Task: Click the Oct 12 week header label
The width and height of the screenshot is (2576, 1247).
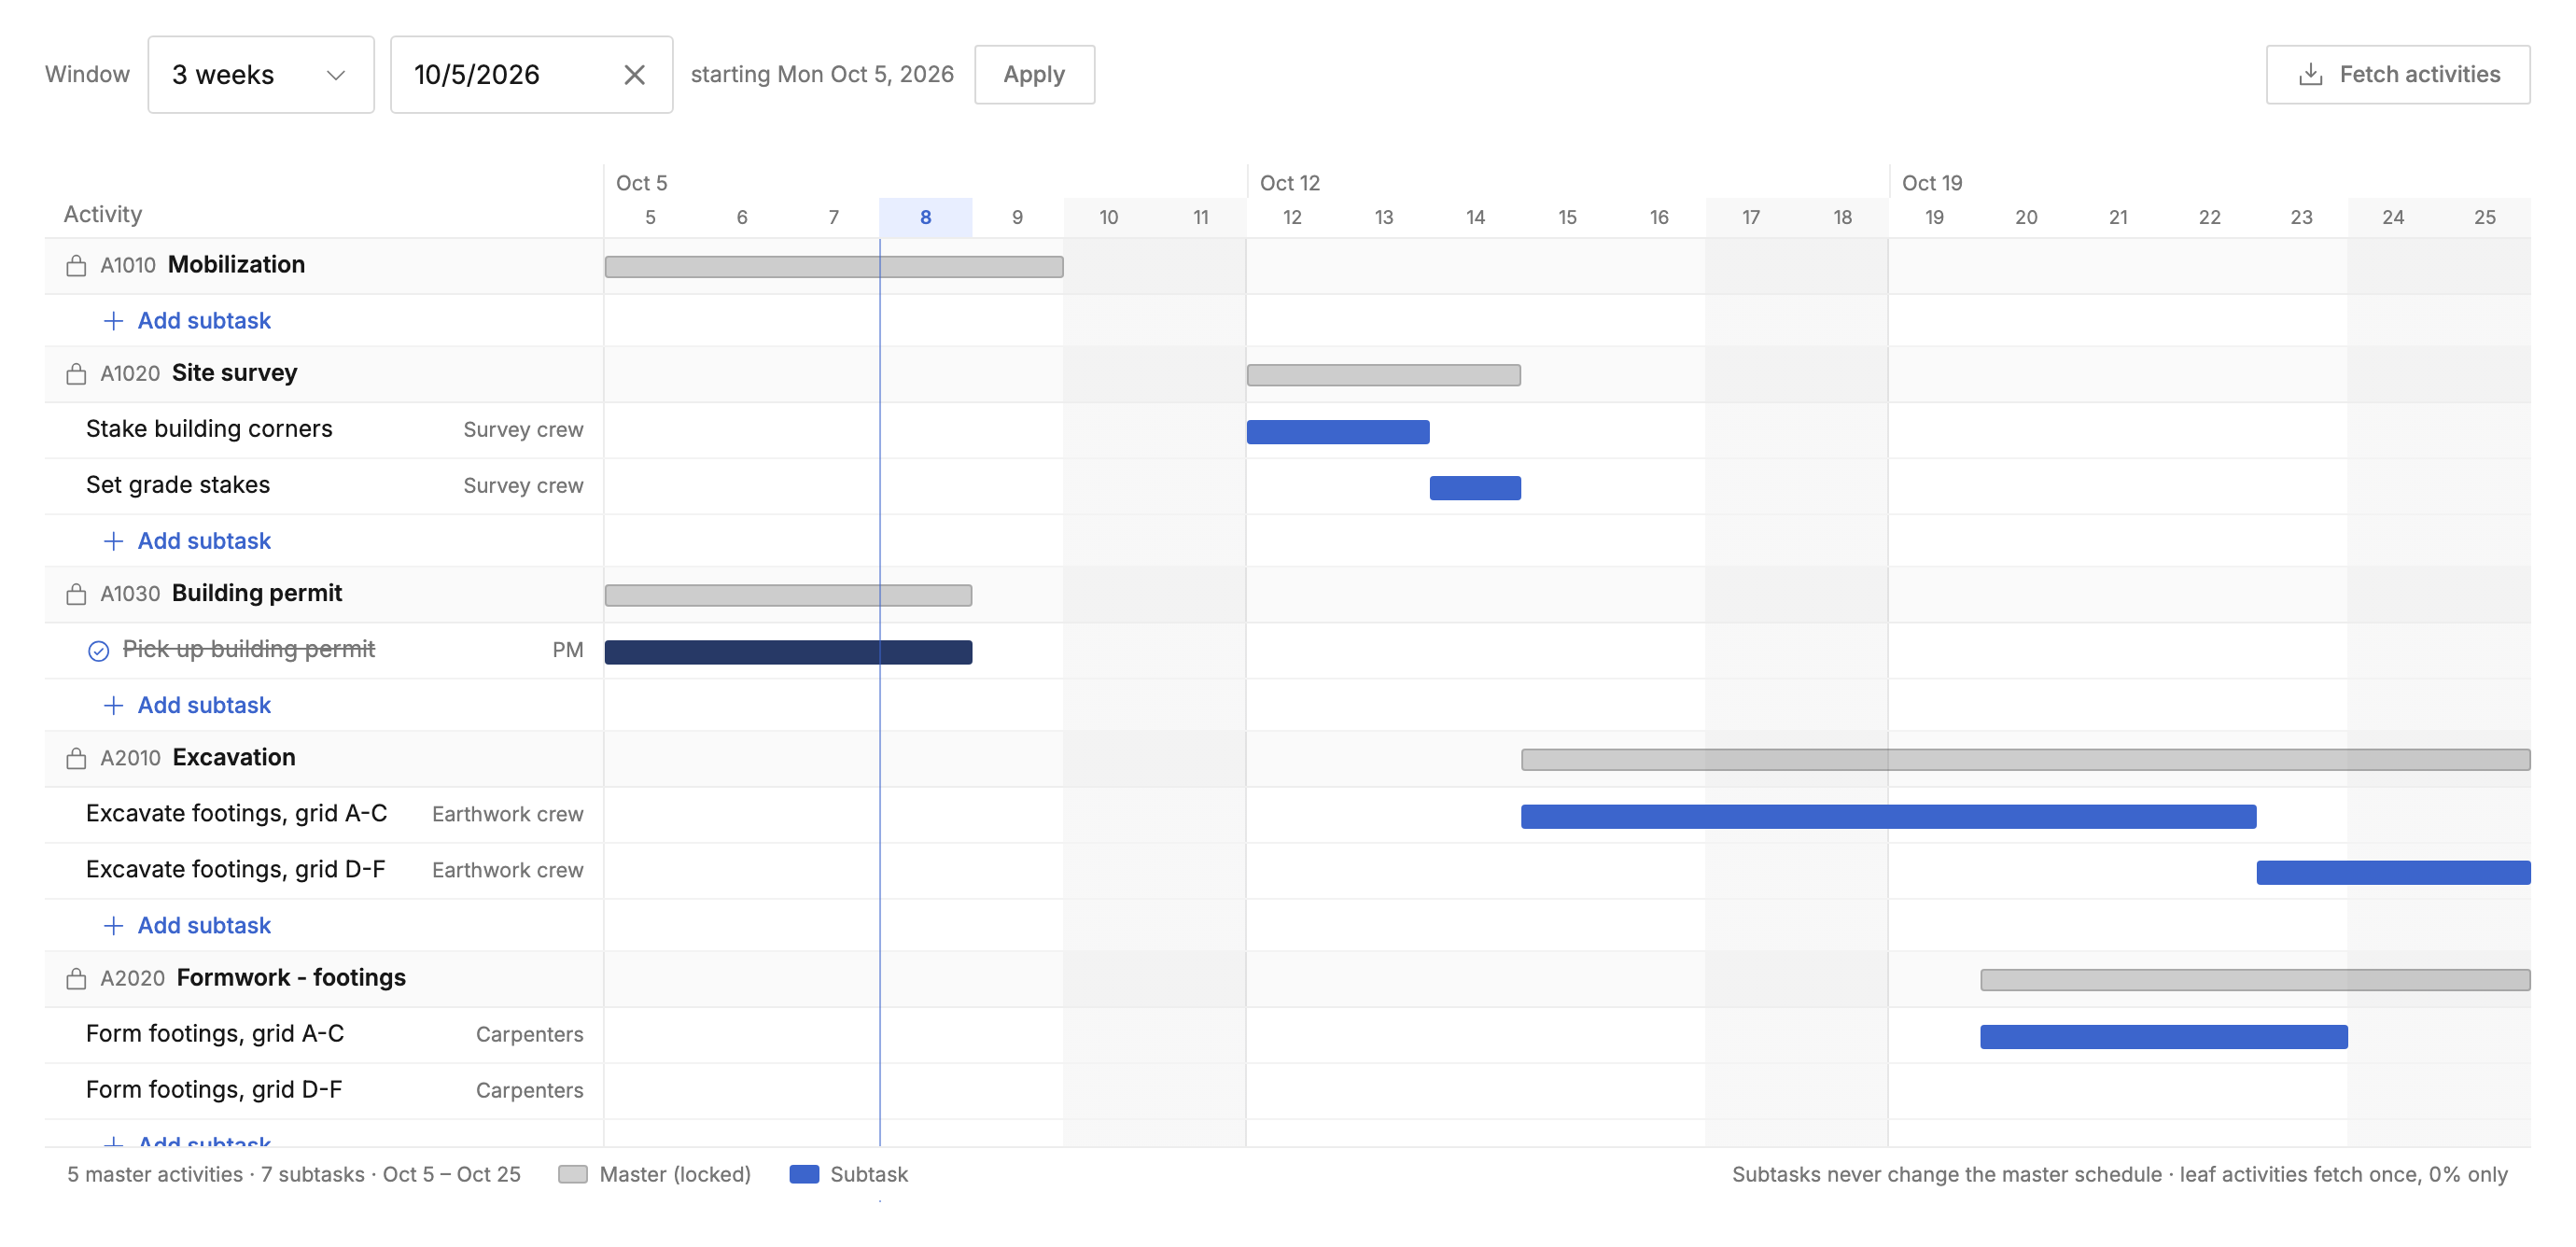Action: point(1290,183)
